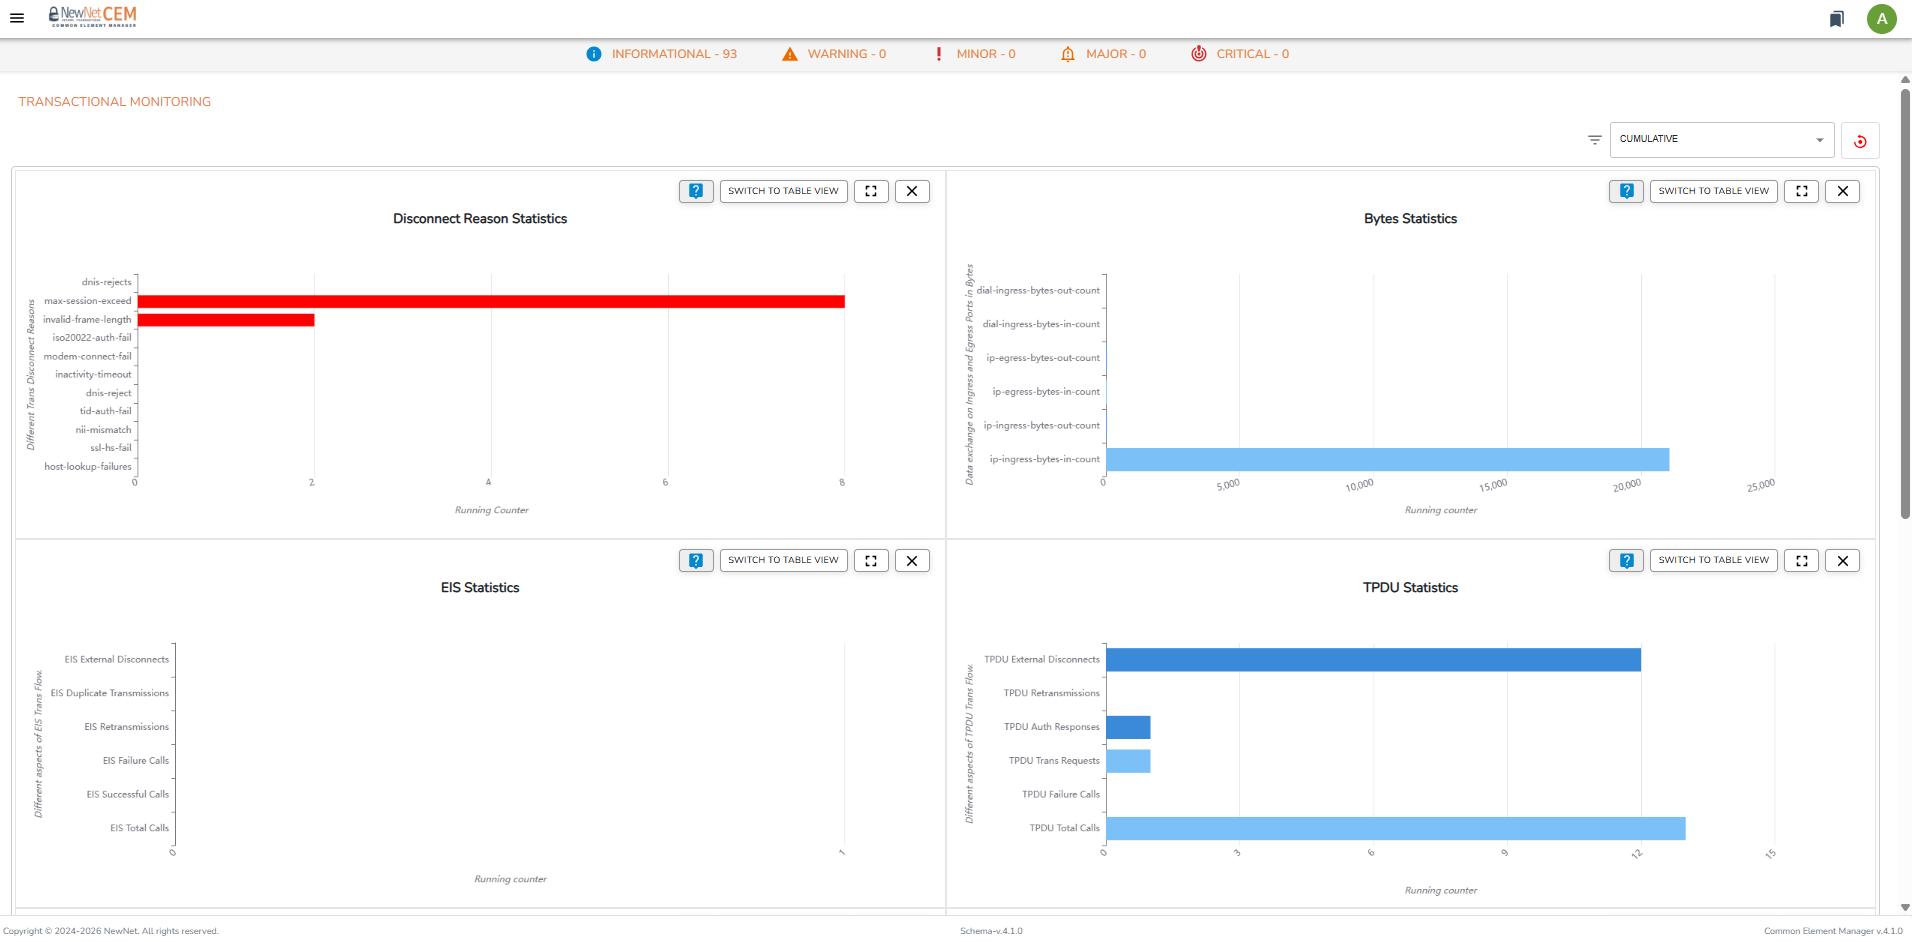Close the TPDU Statistics panel
The height and width of the screenshot is (942, 1912).
(1842, 560)
